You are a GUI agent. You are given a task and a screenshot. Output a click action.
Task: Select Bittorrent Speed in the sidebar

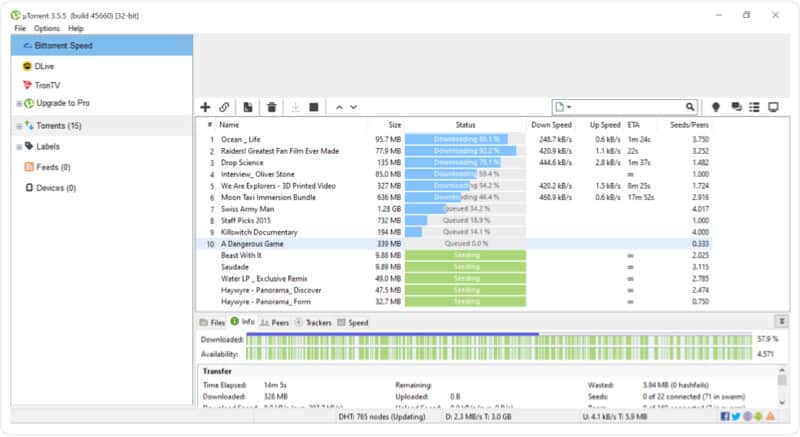pos(102,45)
